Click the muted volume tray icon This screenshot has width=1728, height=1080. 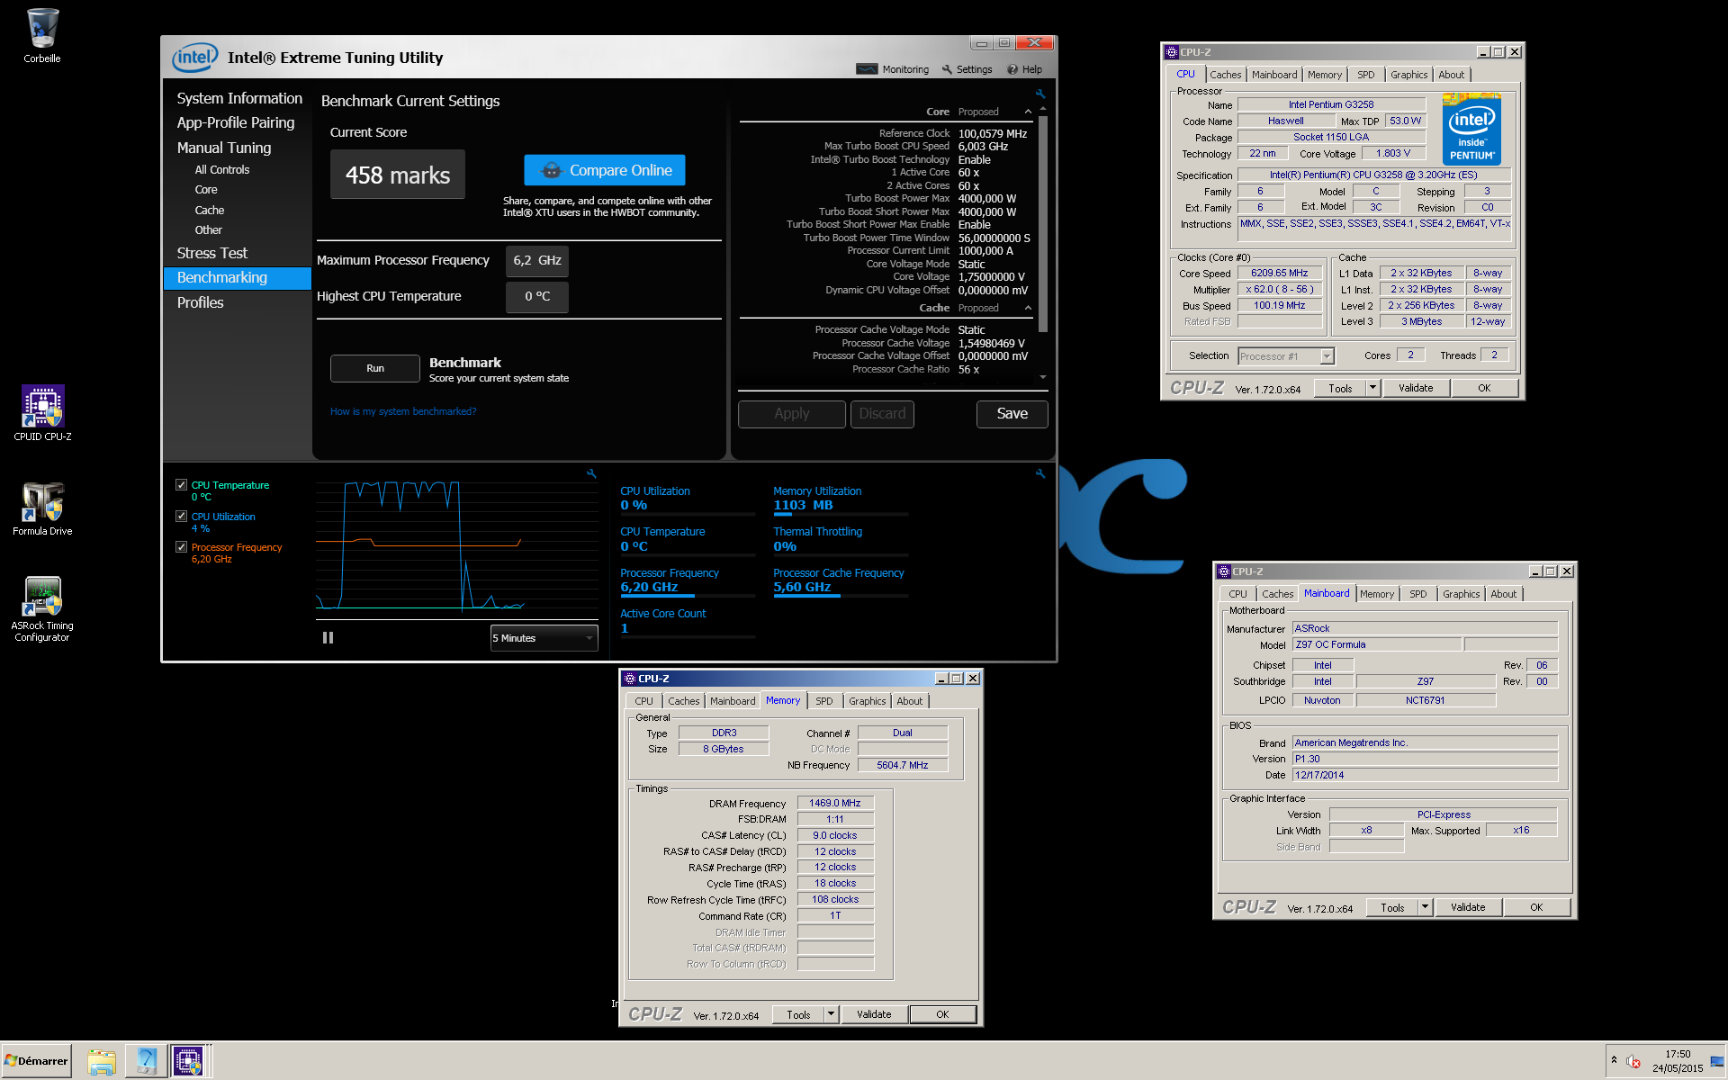[x=1634, y=1061]
